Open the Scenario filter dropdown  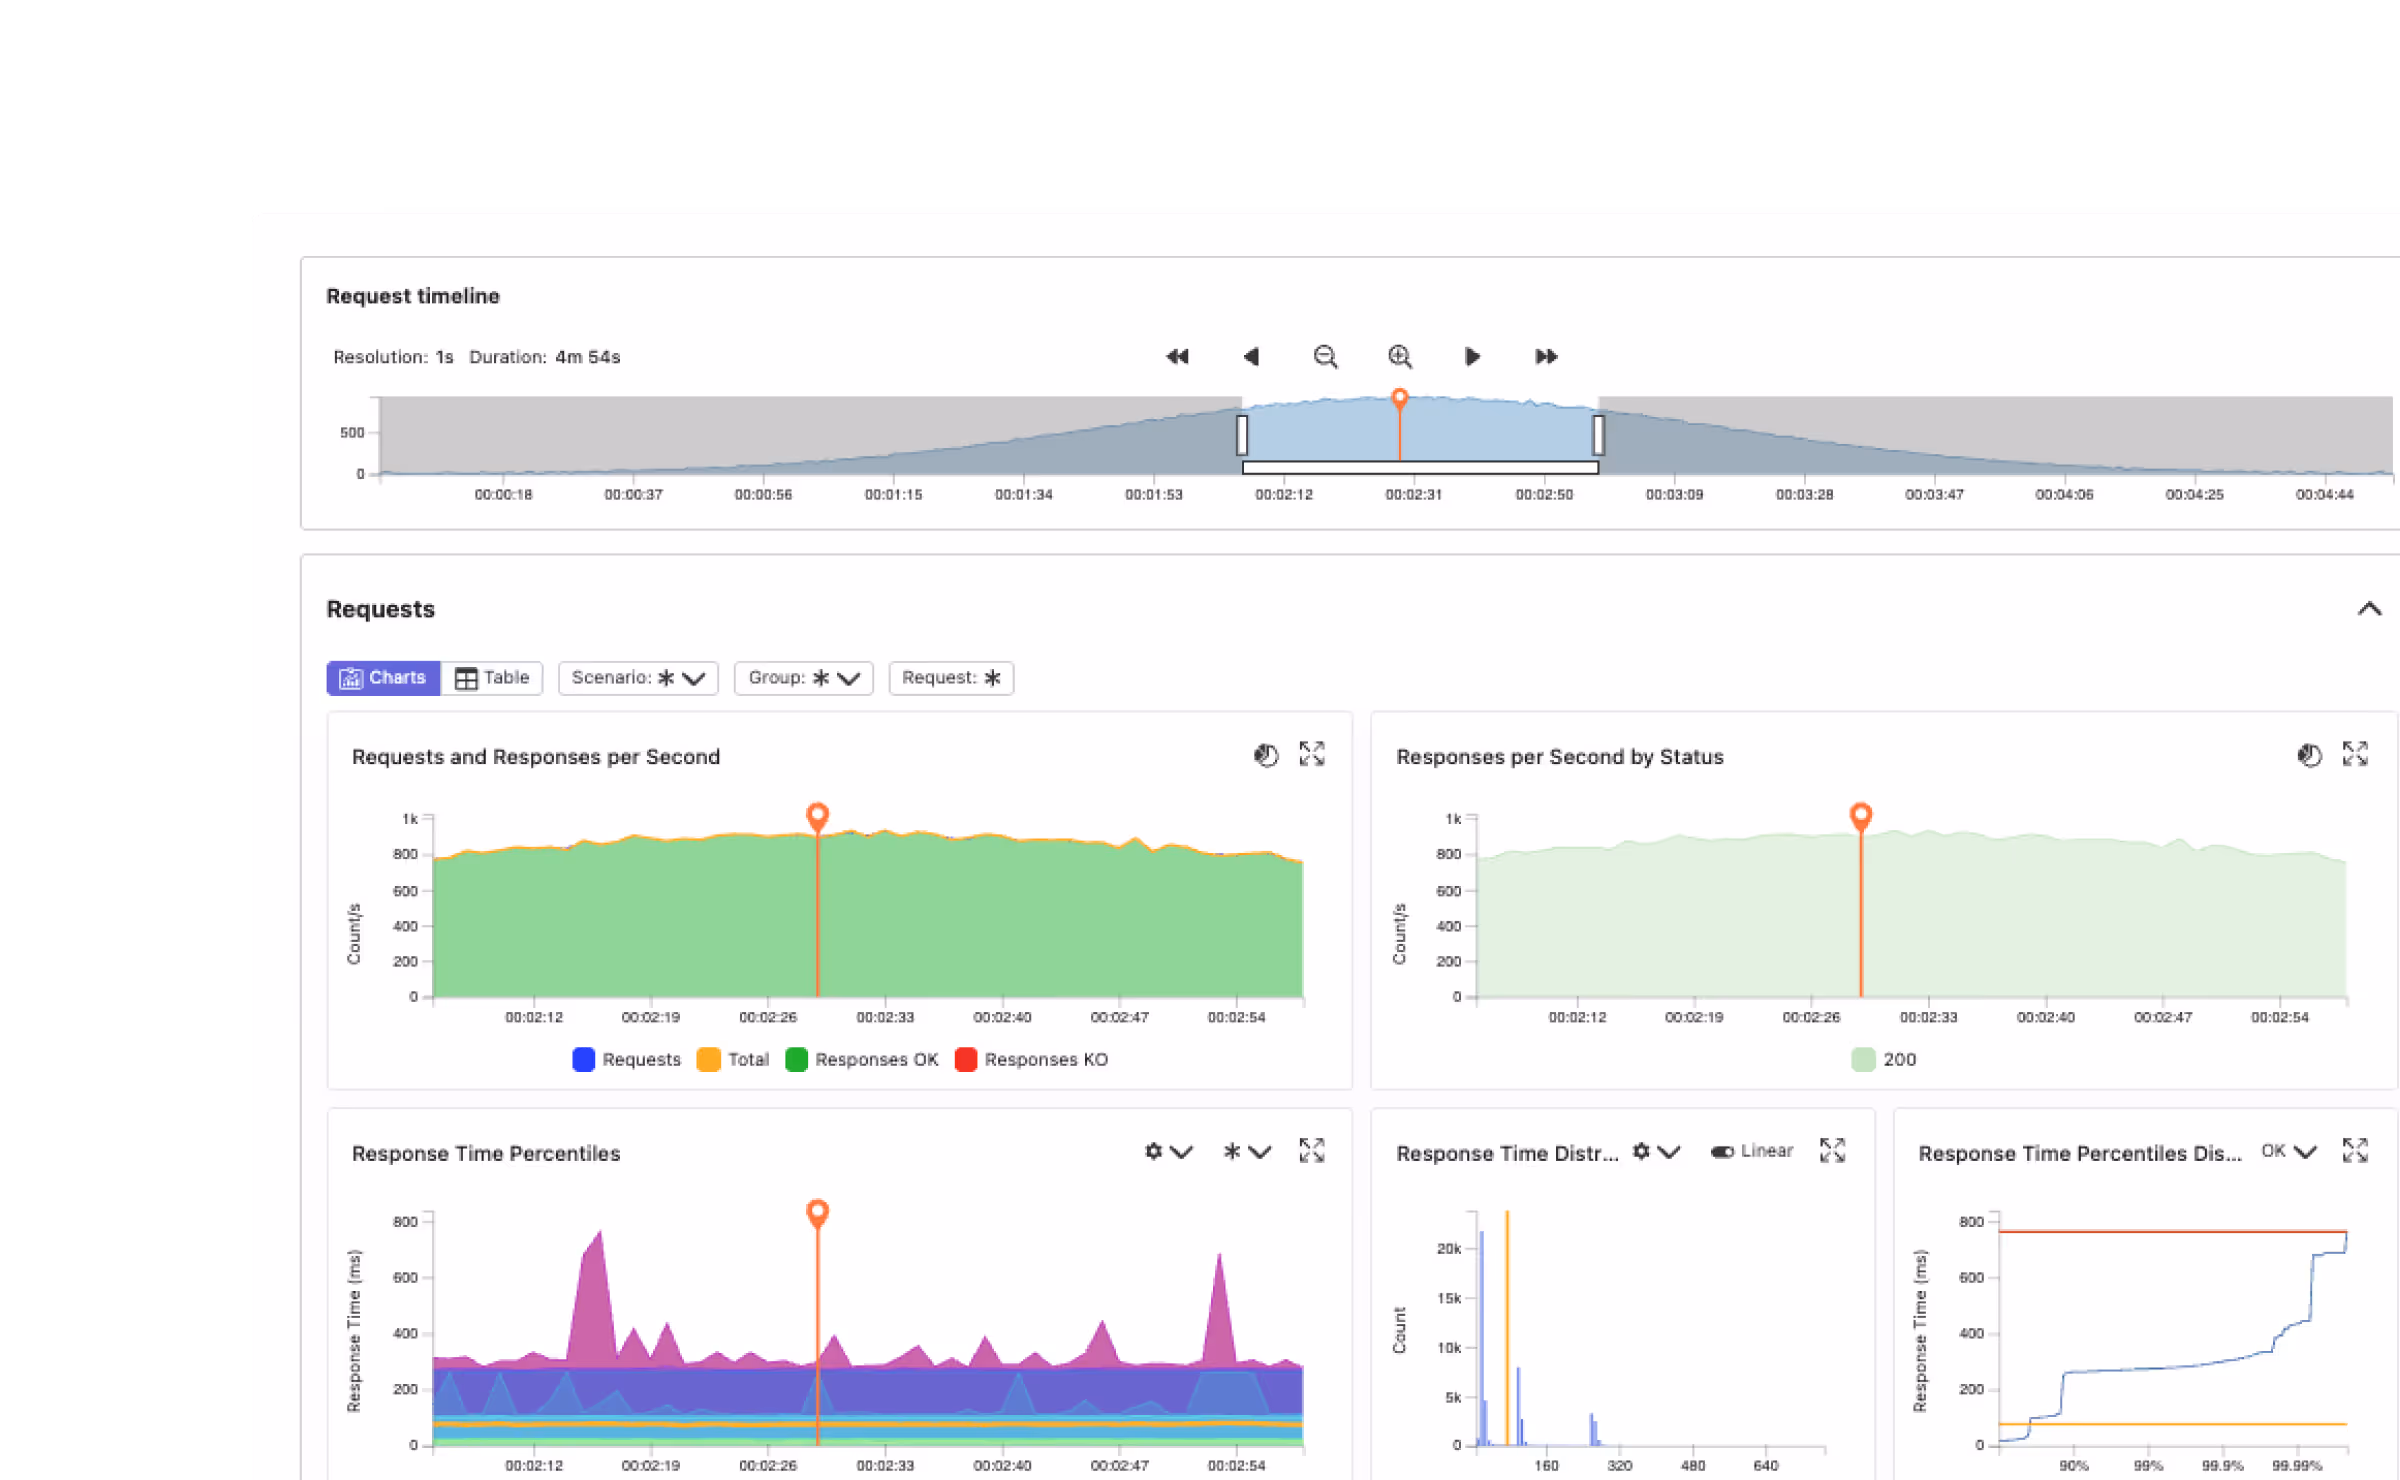click(638, 678)
